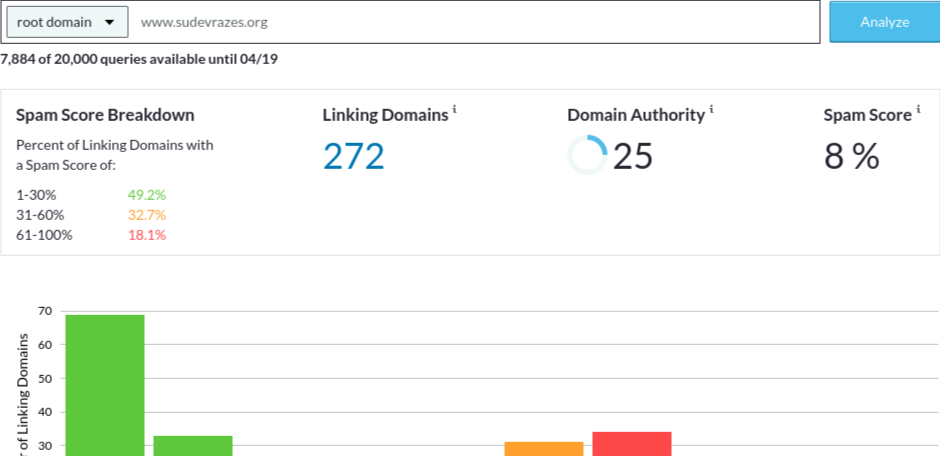Click the 61-100% spam range label
This screenshot has width=940, height=456.
(x=44, y=235)
